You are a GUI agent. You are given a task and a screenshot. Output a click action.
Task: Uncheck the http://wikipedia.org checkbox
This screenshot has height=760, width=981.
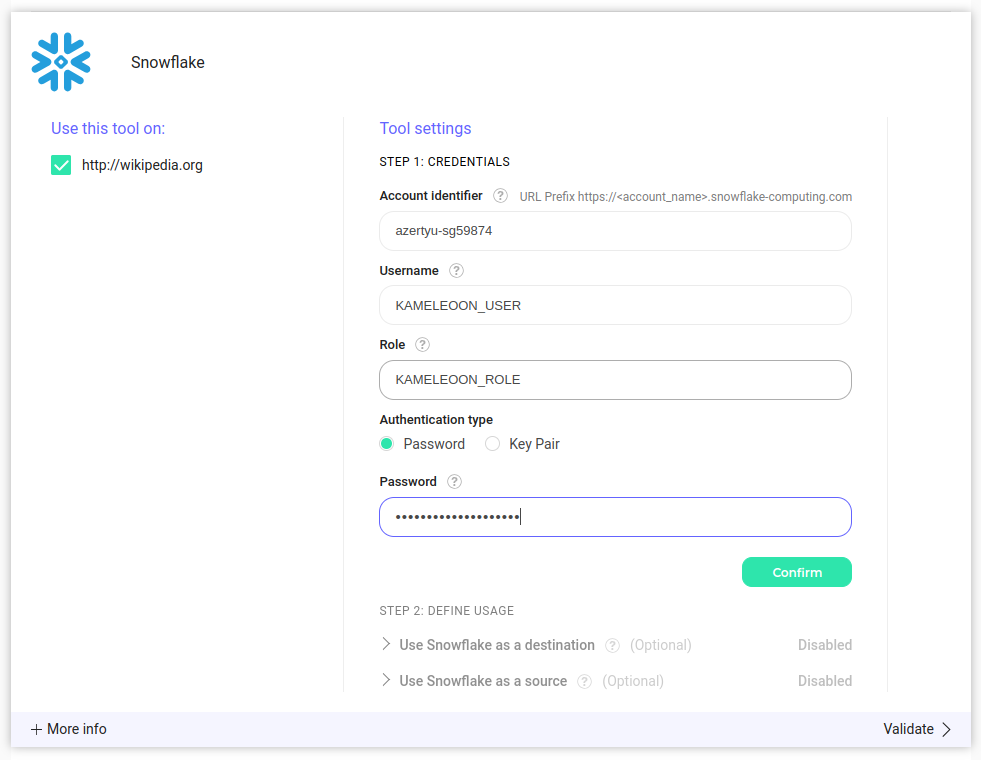61,165
